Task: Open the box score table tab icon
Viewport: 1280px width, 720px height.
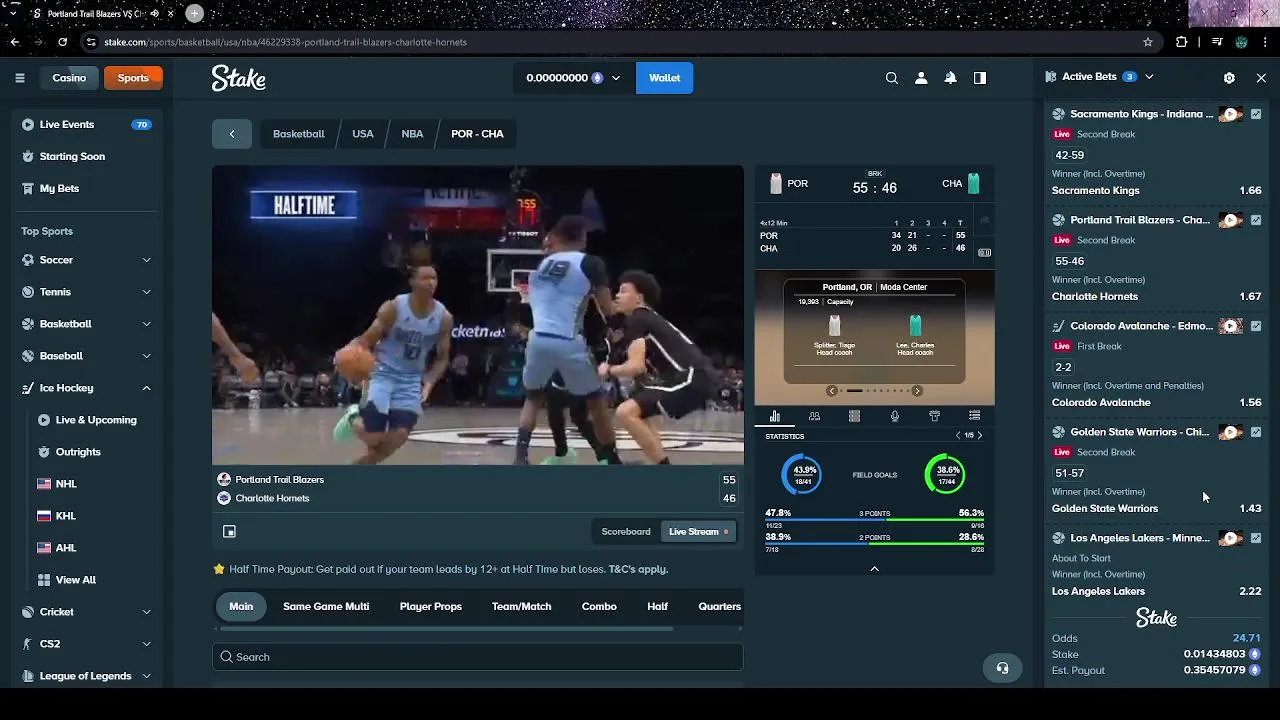Action: click(854, 416)
